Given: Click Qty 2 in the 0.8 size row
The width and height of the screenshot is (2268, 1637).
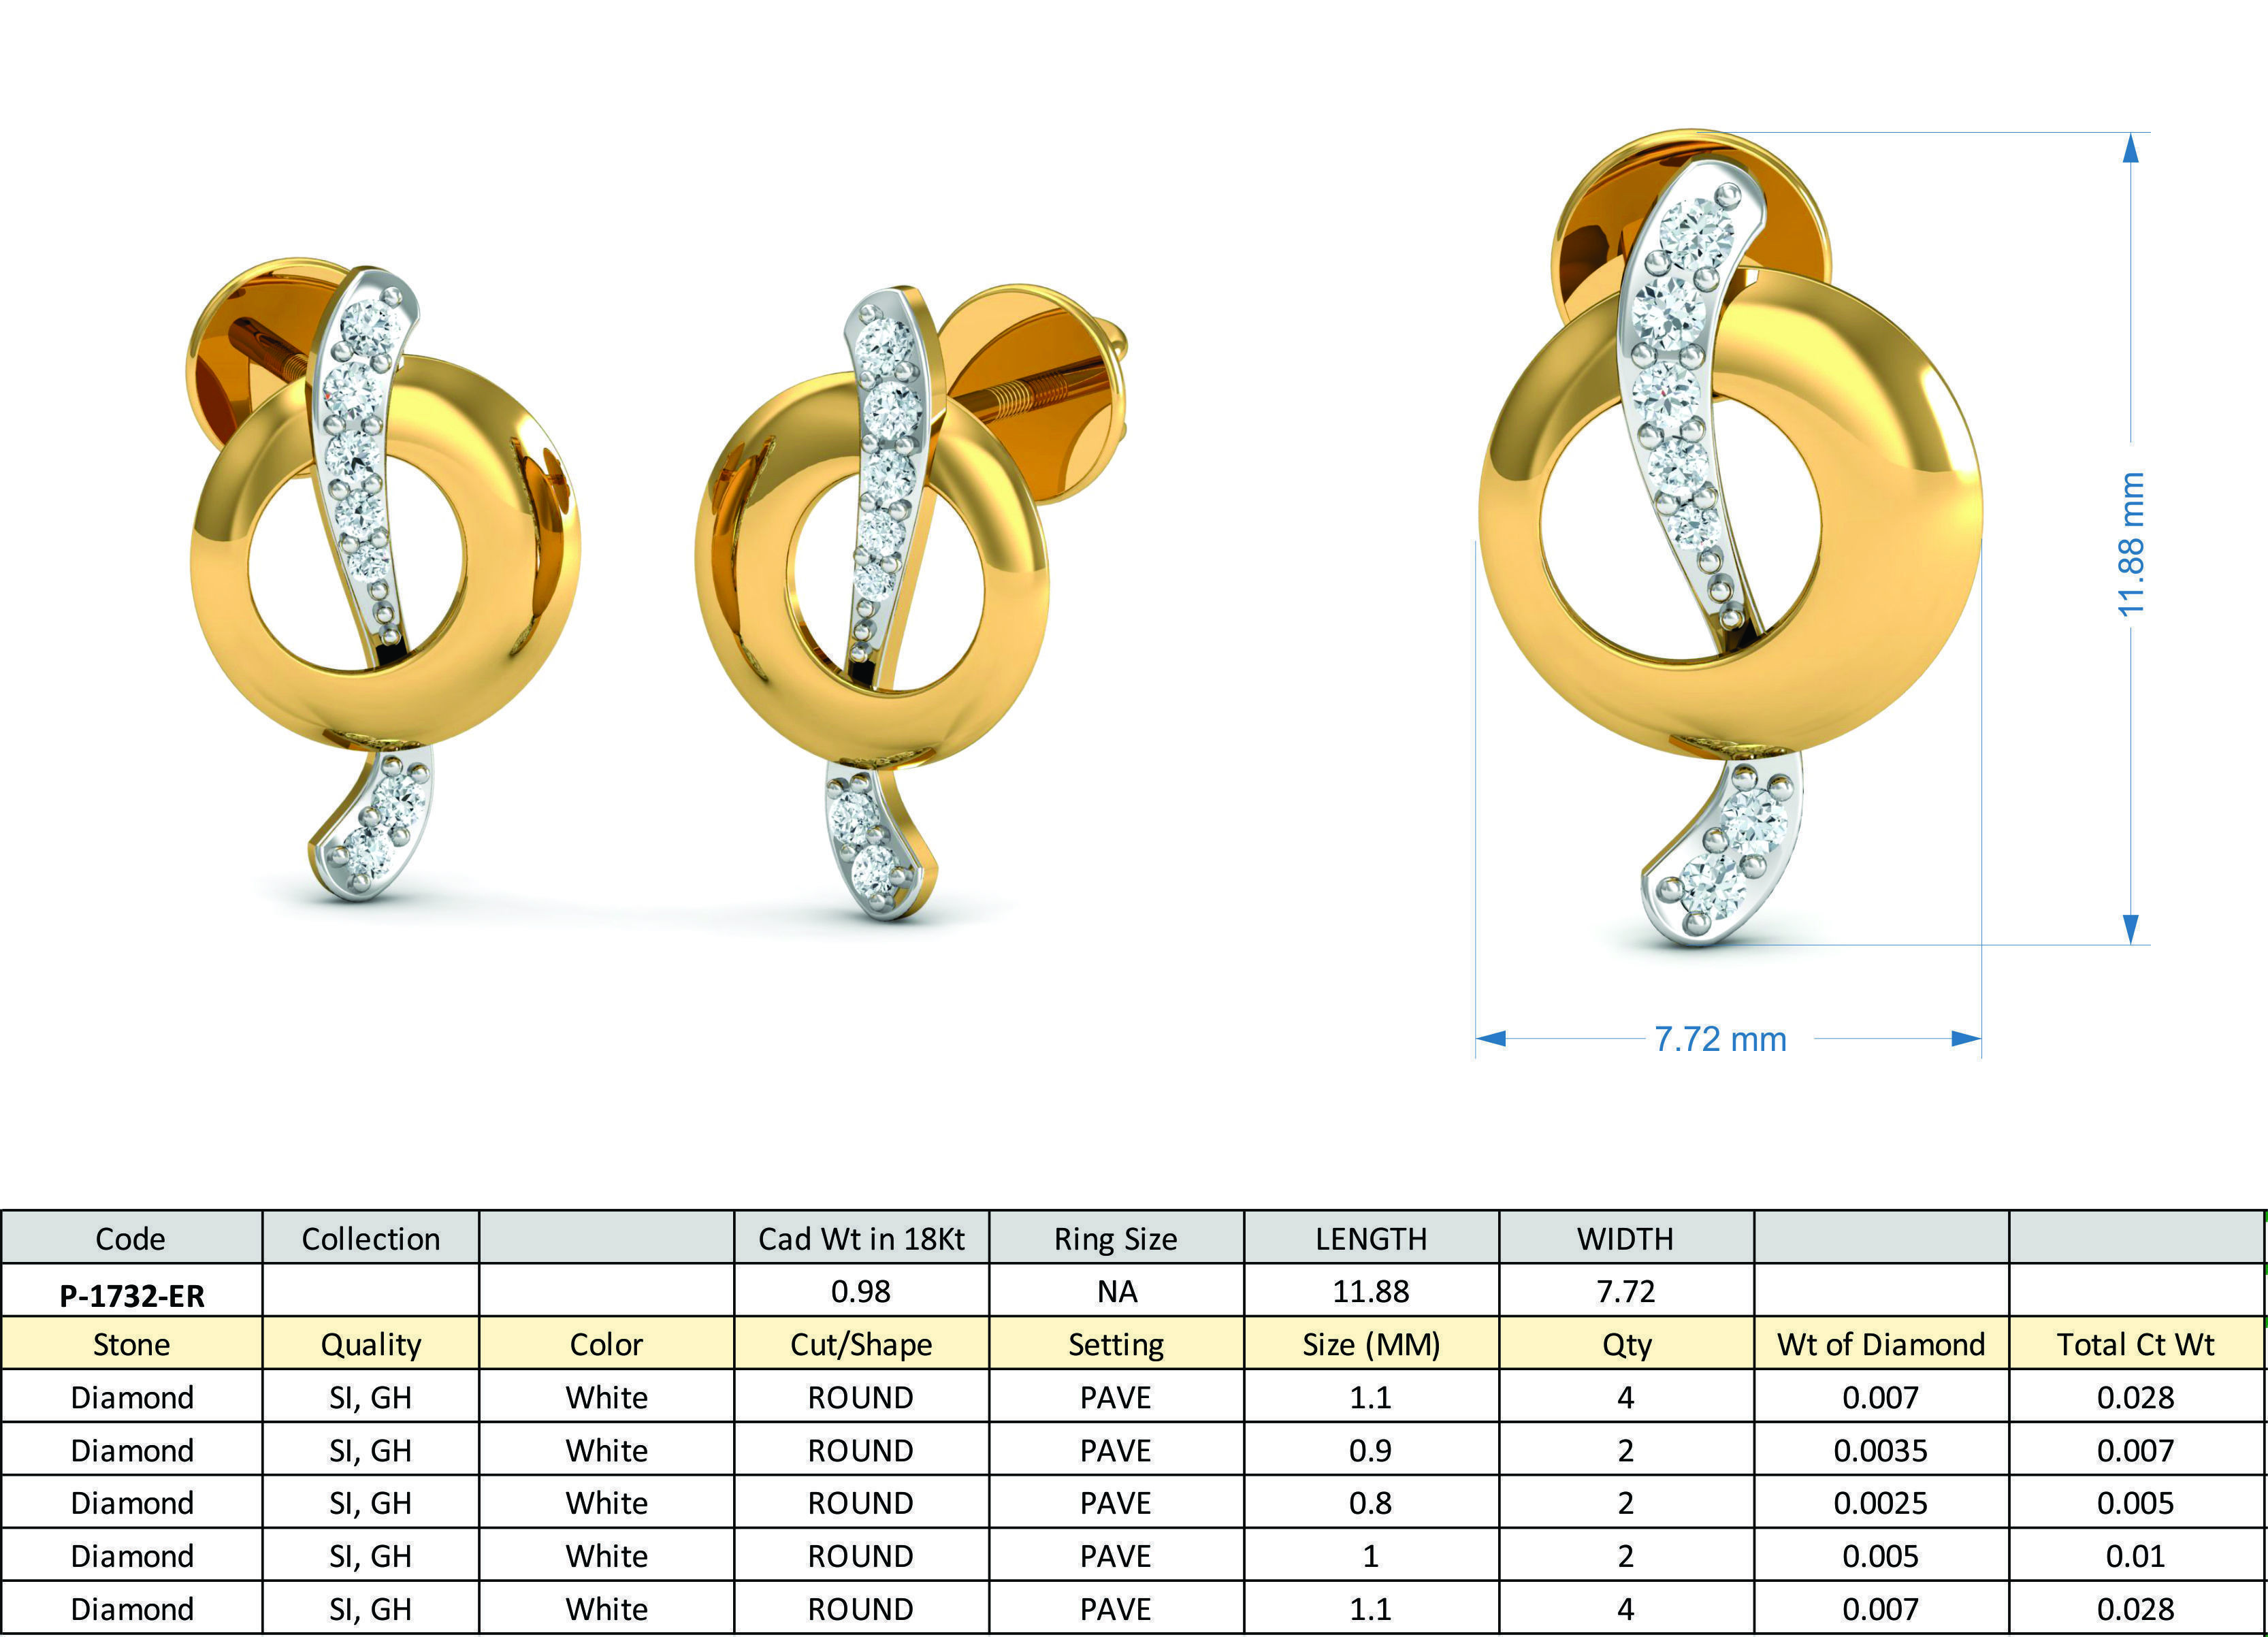Looking at the screenshot, I should coord(1626,1503).
